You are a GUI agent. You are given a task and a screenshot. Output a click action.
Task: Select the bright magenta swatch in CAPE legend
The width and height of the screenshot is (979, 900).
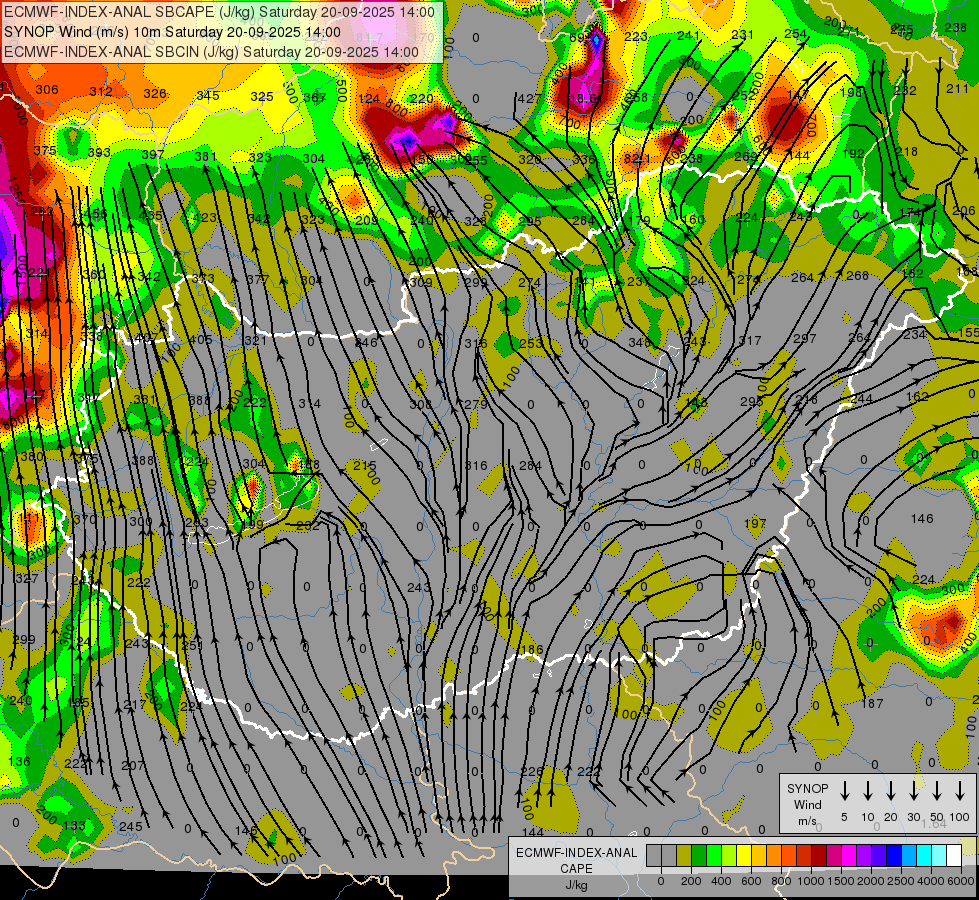pyautogui.click(x=850, y=855)
